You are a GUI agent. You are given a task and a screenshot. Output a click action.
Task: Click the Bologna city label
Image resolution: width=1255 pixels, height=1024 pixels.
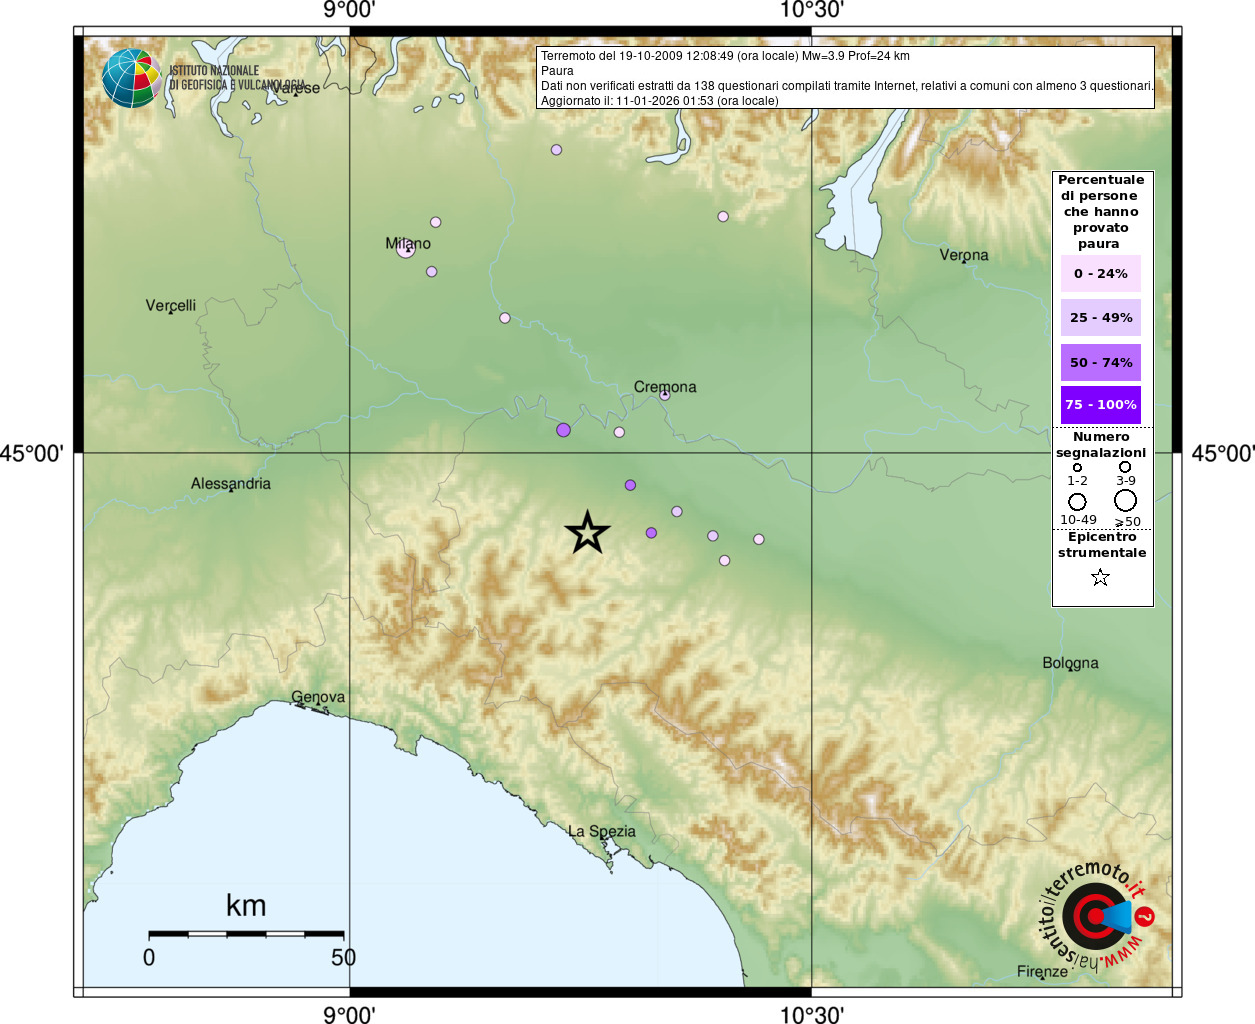tap(1070, 663)
